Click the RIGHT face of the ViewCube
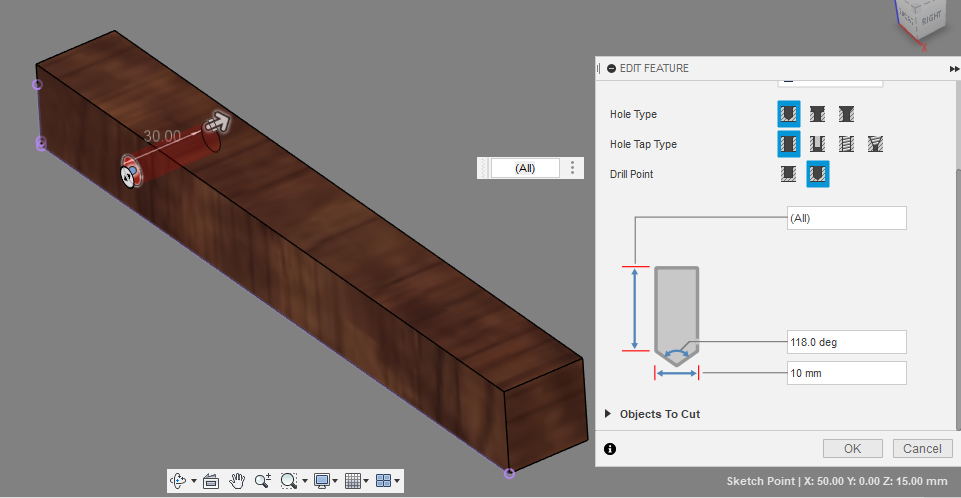Screen dimensions: 961x498 (x=931, y=18)
